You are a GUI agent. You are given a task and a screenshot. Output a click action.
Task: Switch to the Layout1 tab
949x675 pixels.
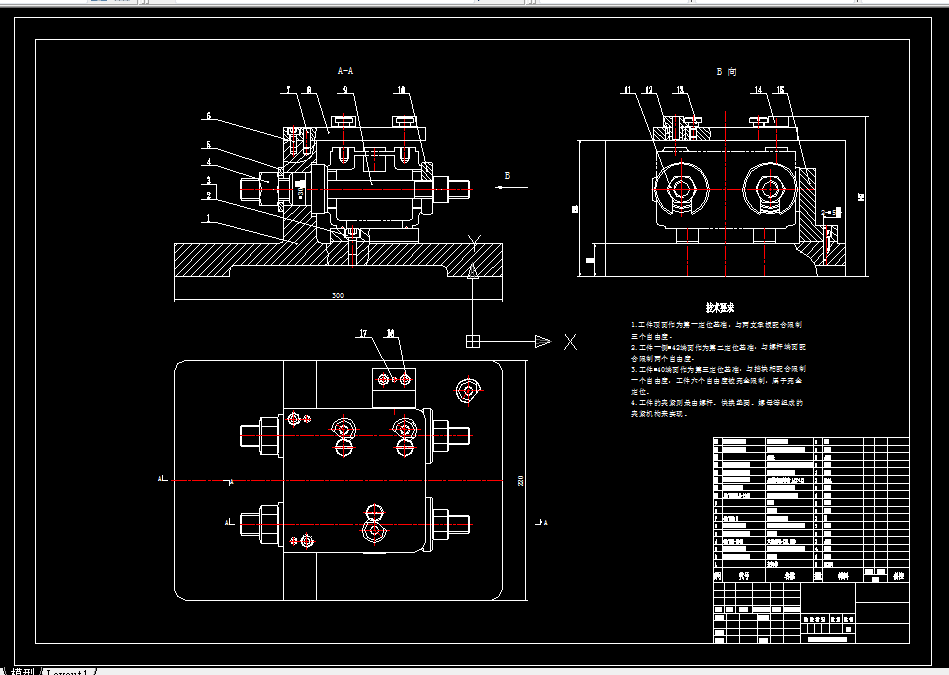(67, 672)
